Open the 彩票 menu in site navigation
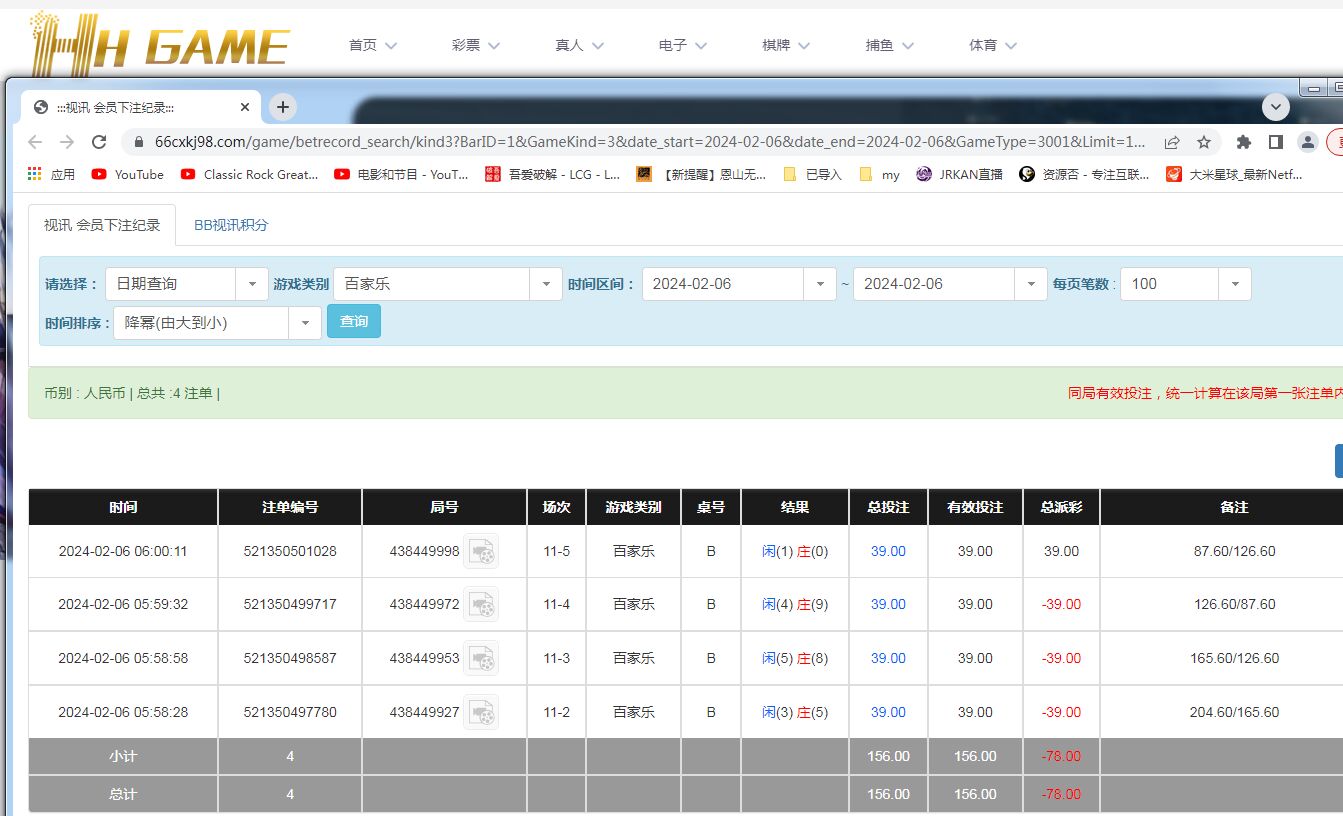Image resolution: width=1343 pixels, height=816 pixels. (x=475, y=45)
